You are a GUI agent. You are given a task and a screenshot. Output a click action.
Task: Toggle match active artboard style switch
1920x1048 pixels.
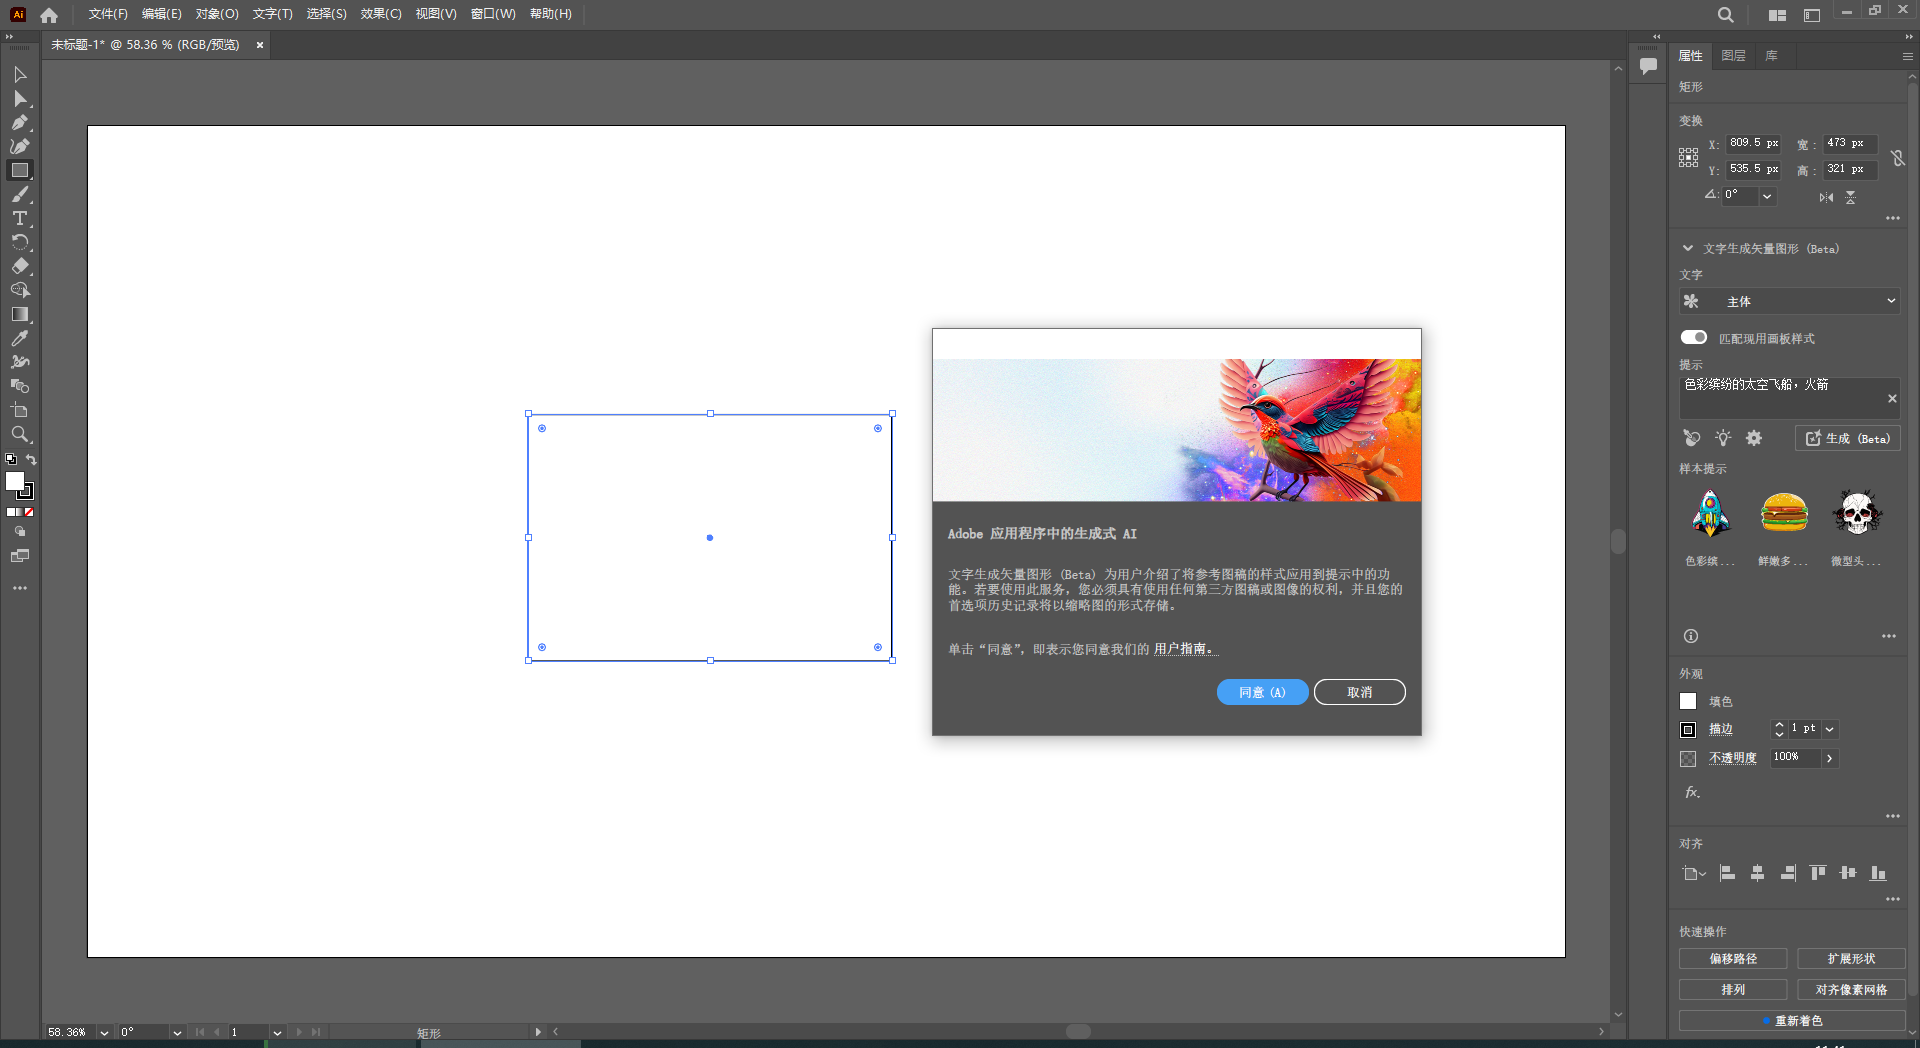click(1693, 338)
